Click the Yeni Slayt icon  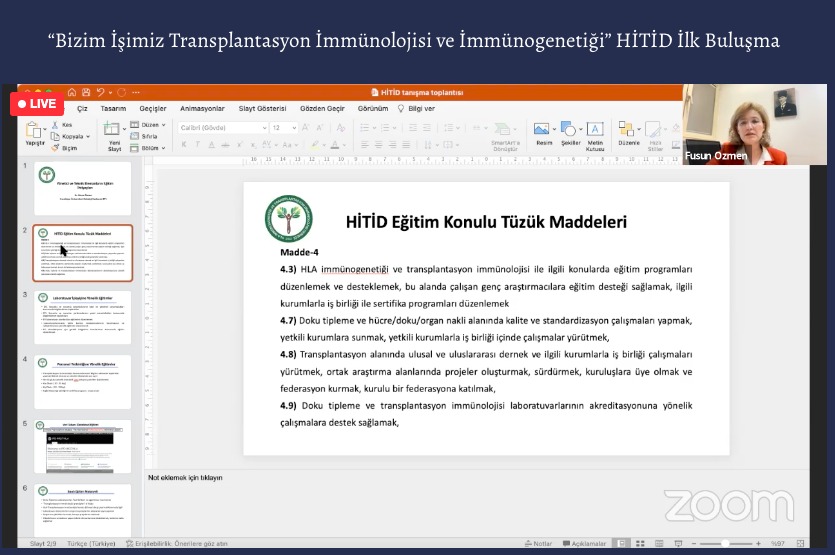coord(114,130)
